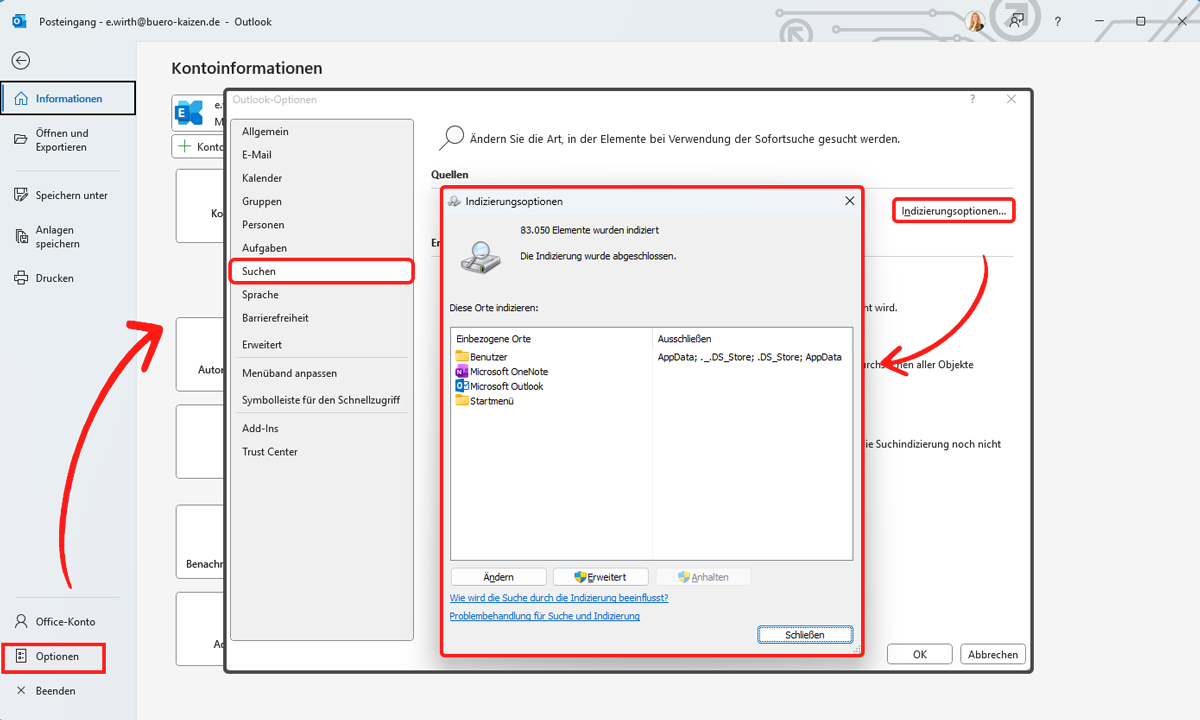Screen dimensions: 1200x720
Task: Click the back arrow in the Outlook sidebar
Action: [x=20, y=60]
